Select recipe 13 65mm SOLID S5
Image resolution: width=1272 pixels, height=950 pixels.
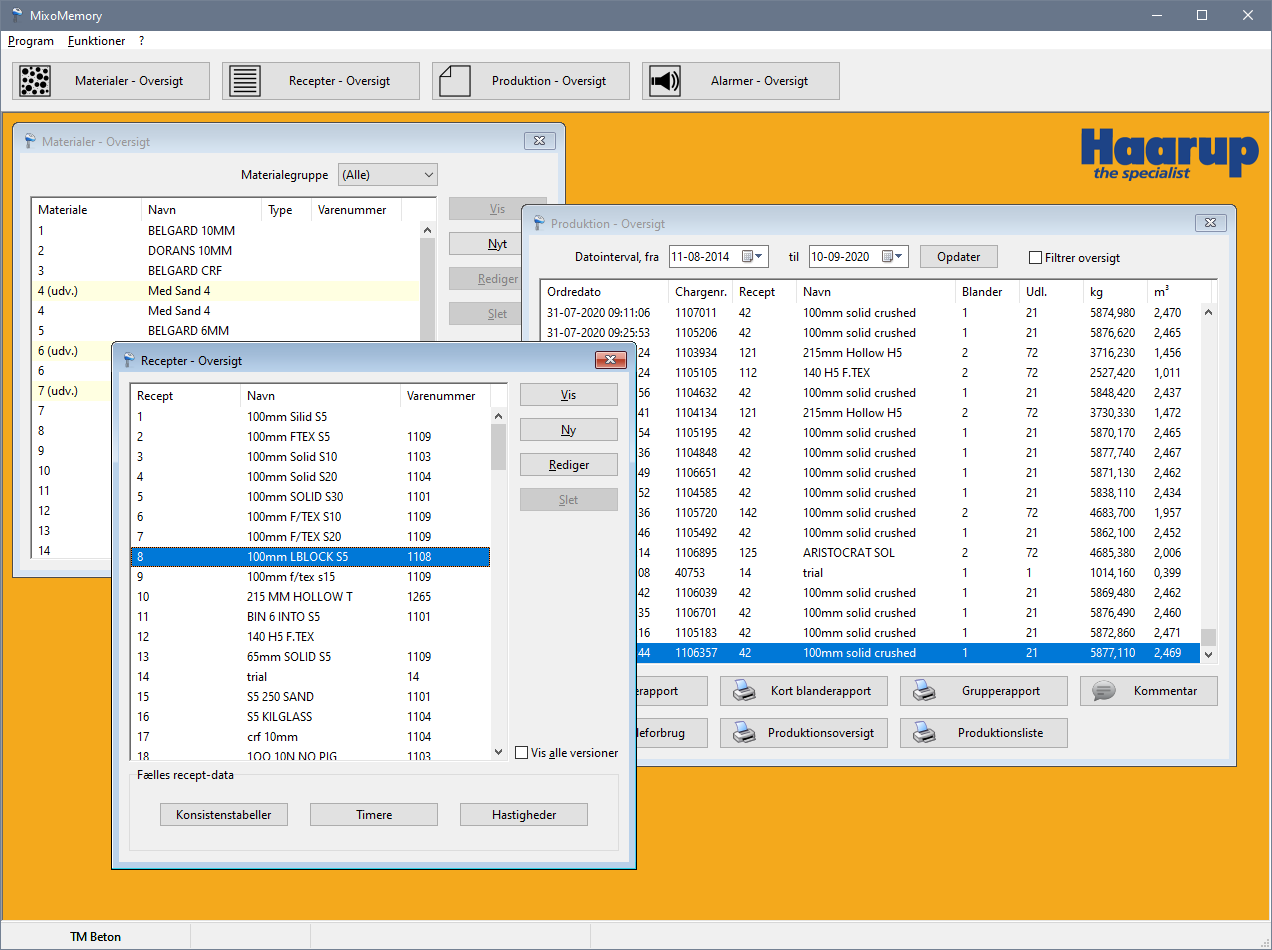(x=310, y=657)
